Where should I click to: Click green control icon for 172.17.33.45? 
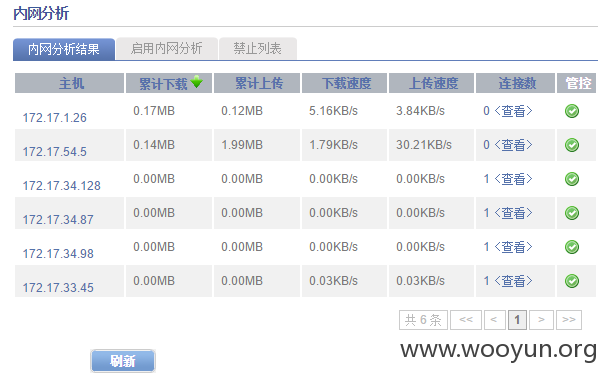572,281
